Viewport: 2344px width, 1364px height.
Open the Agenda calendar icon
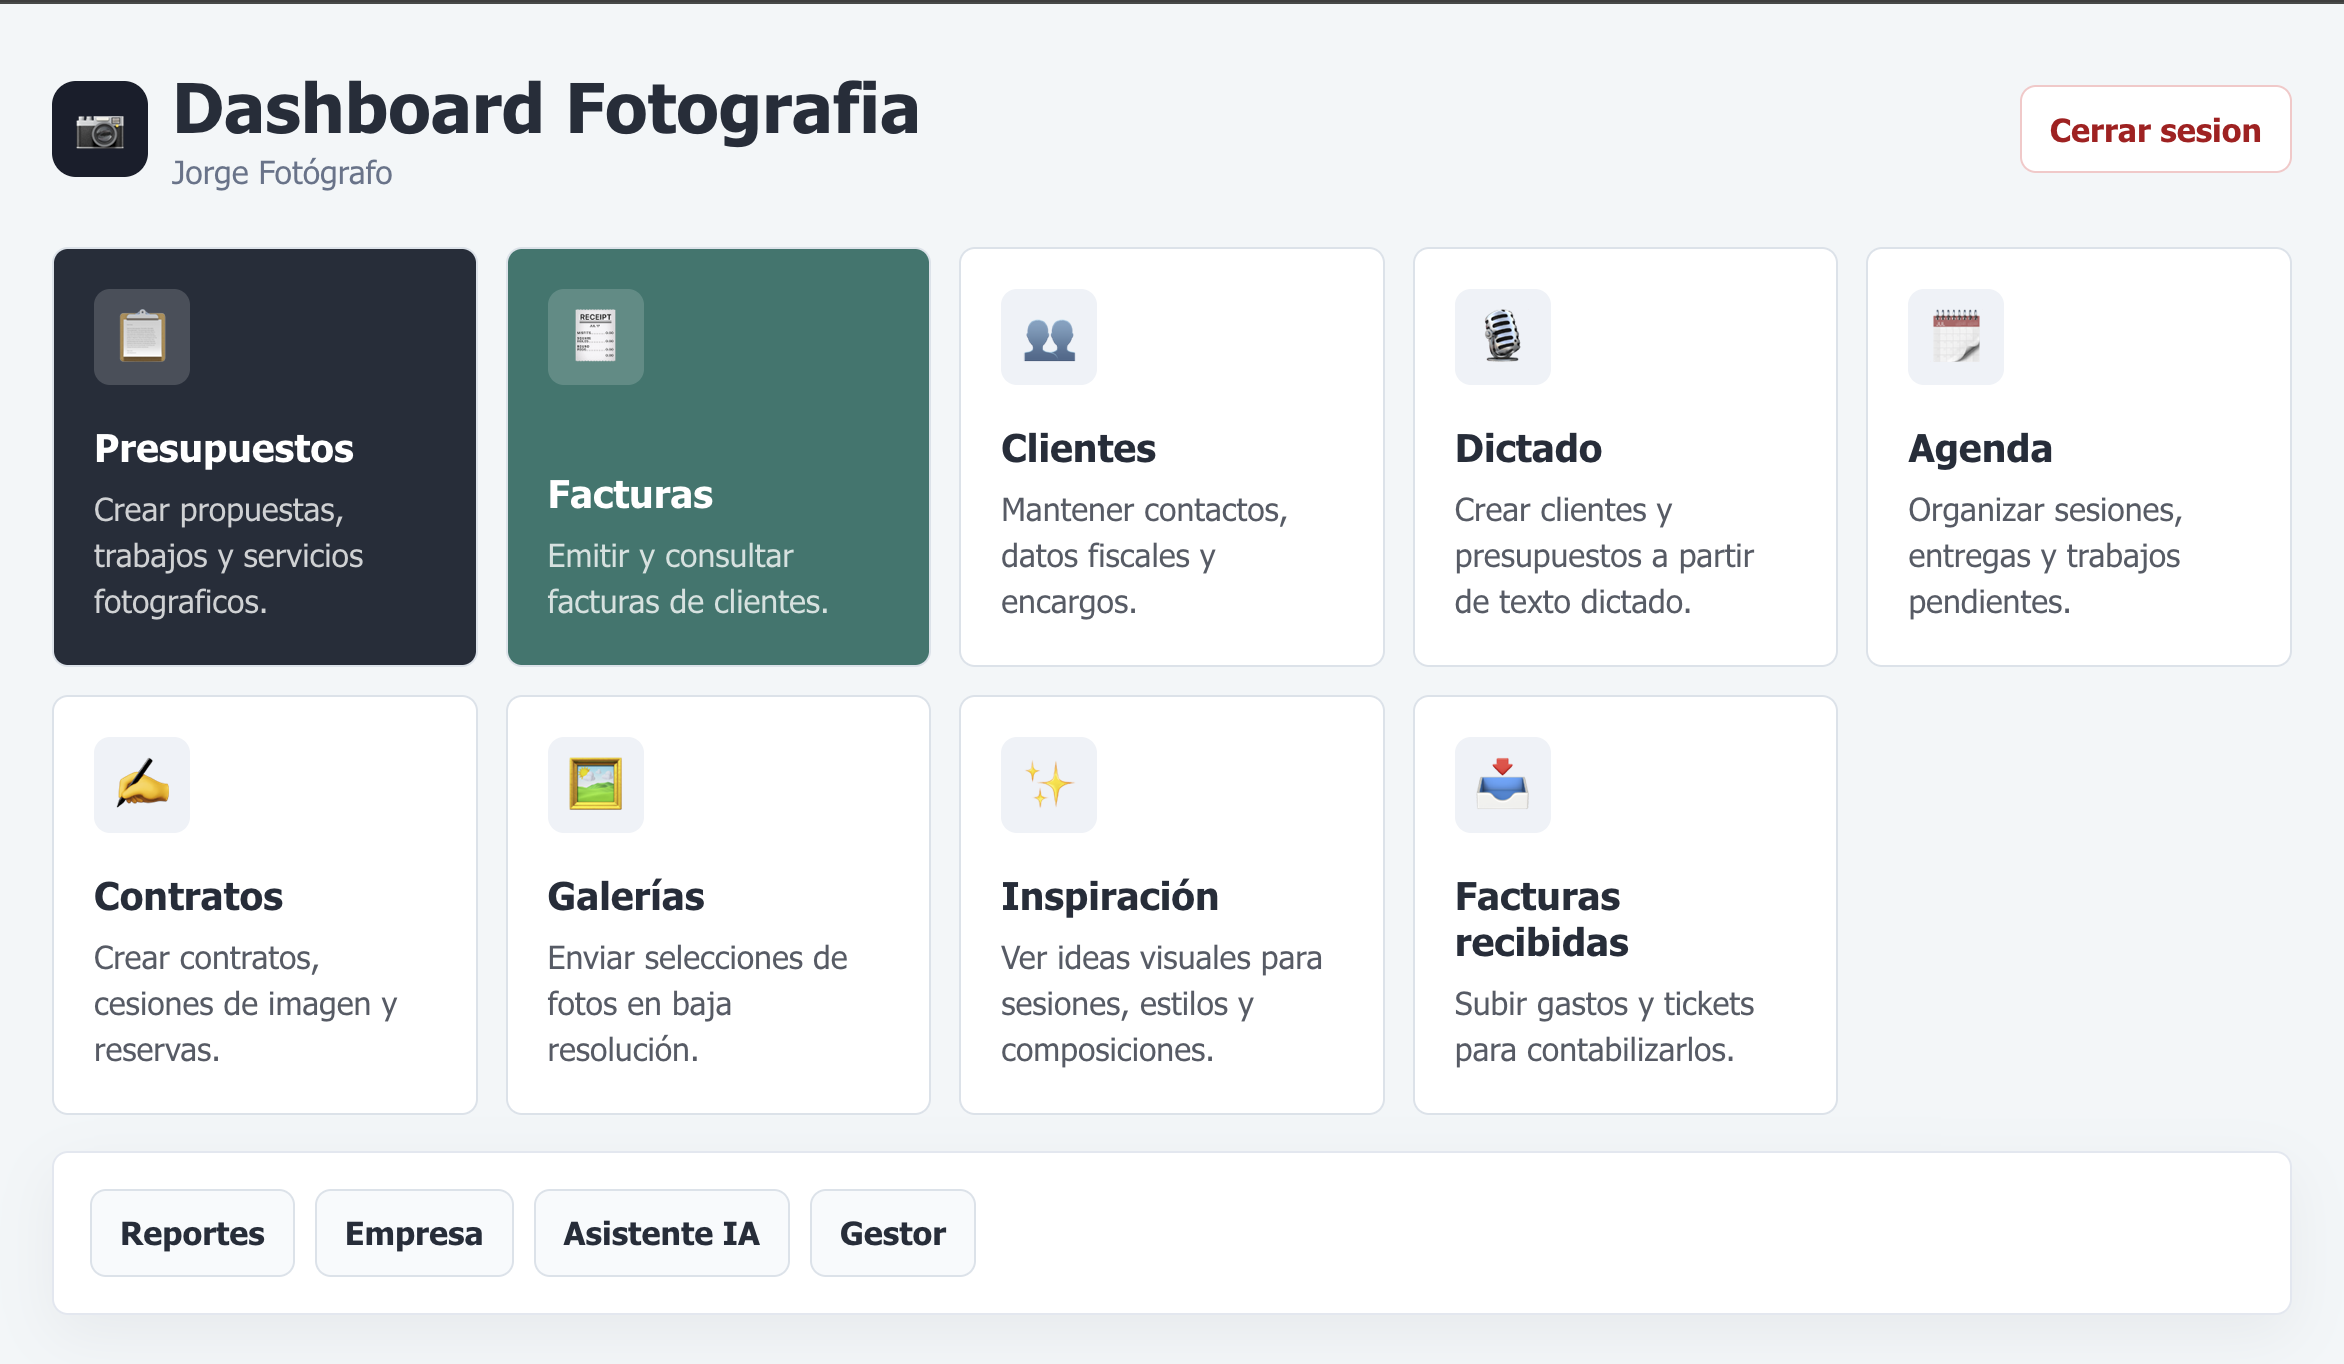[x=1956, y=337]
